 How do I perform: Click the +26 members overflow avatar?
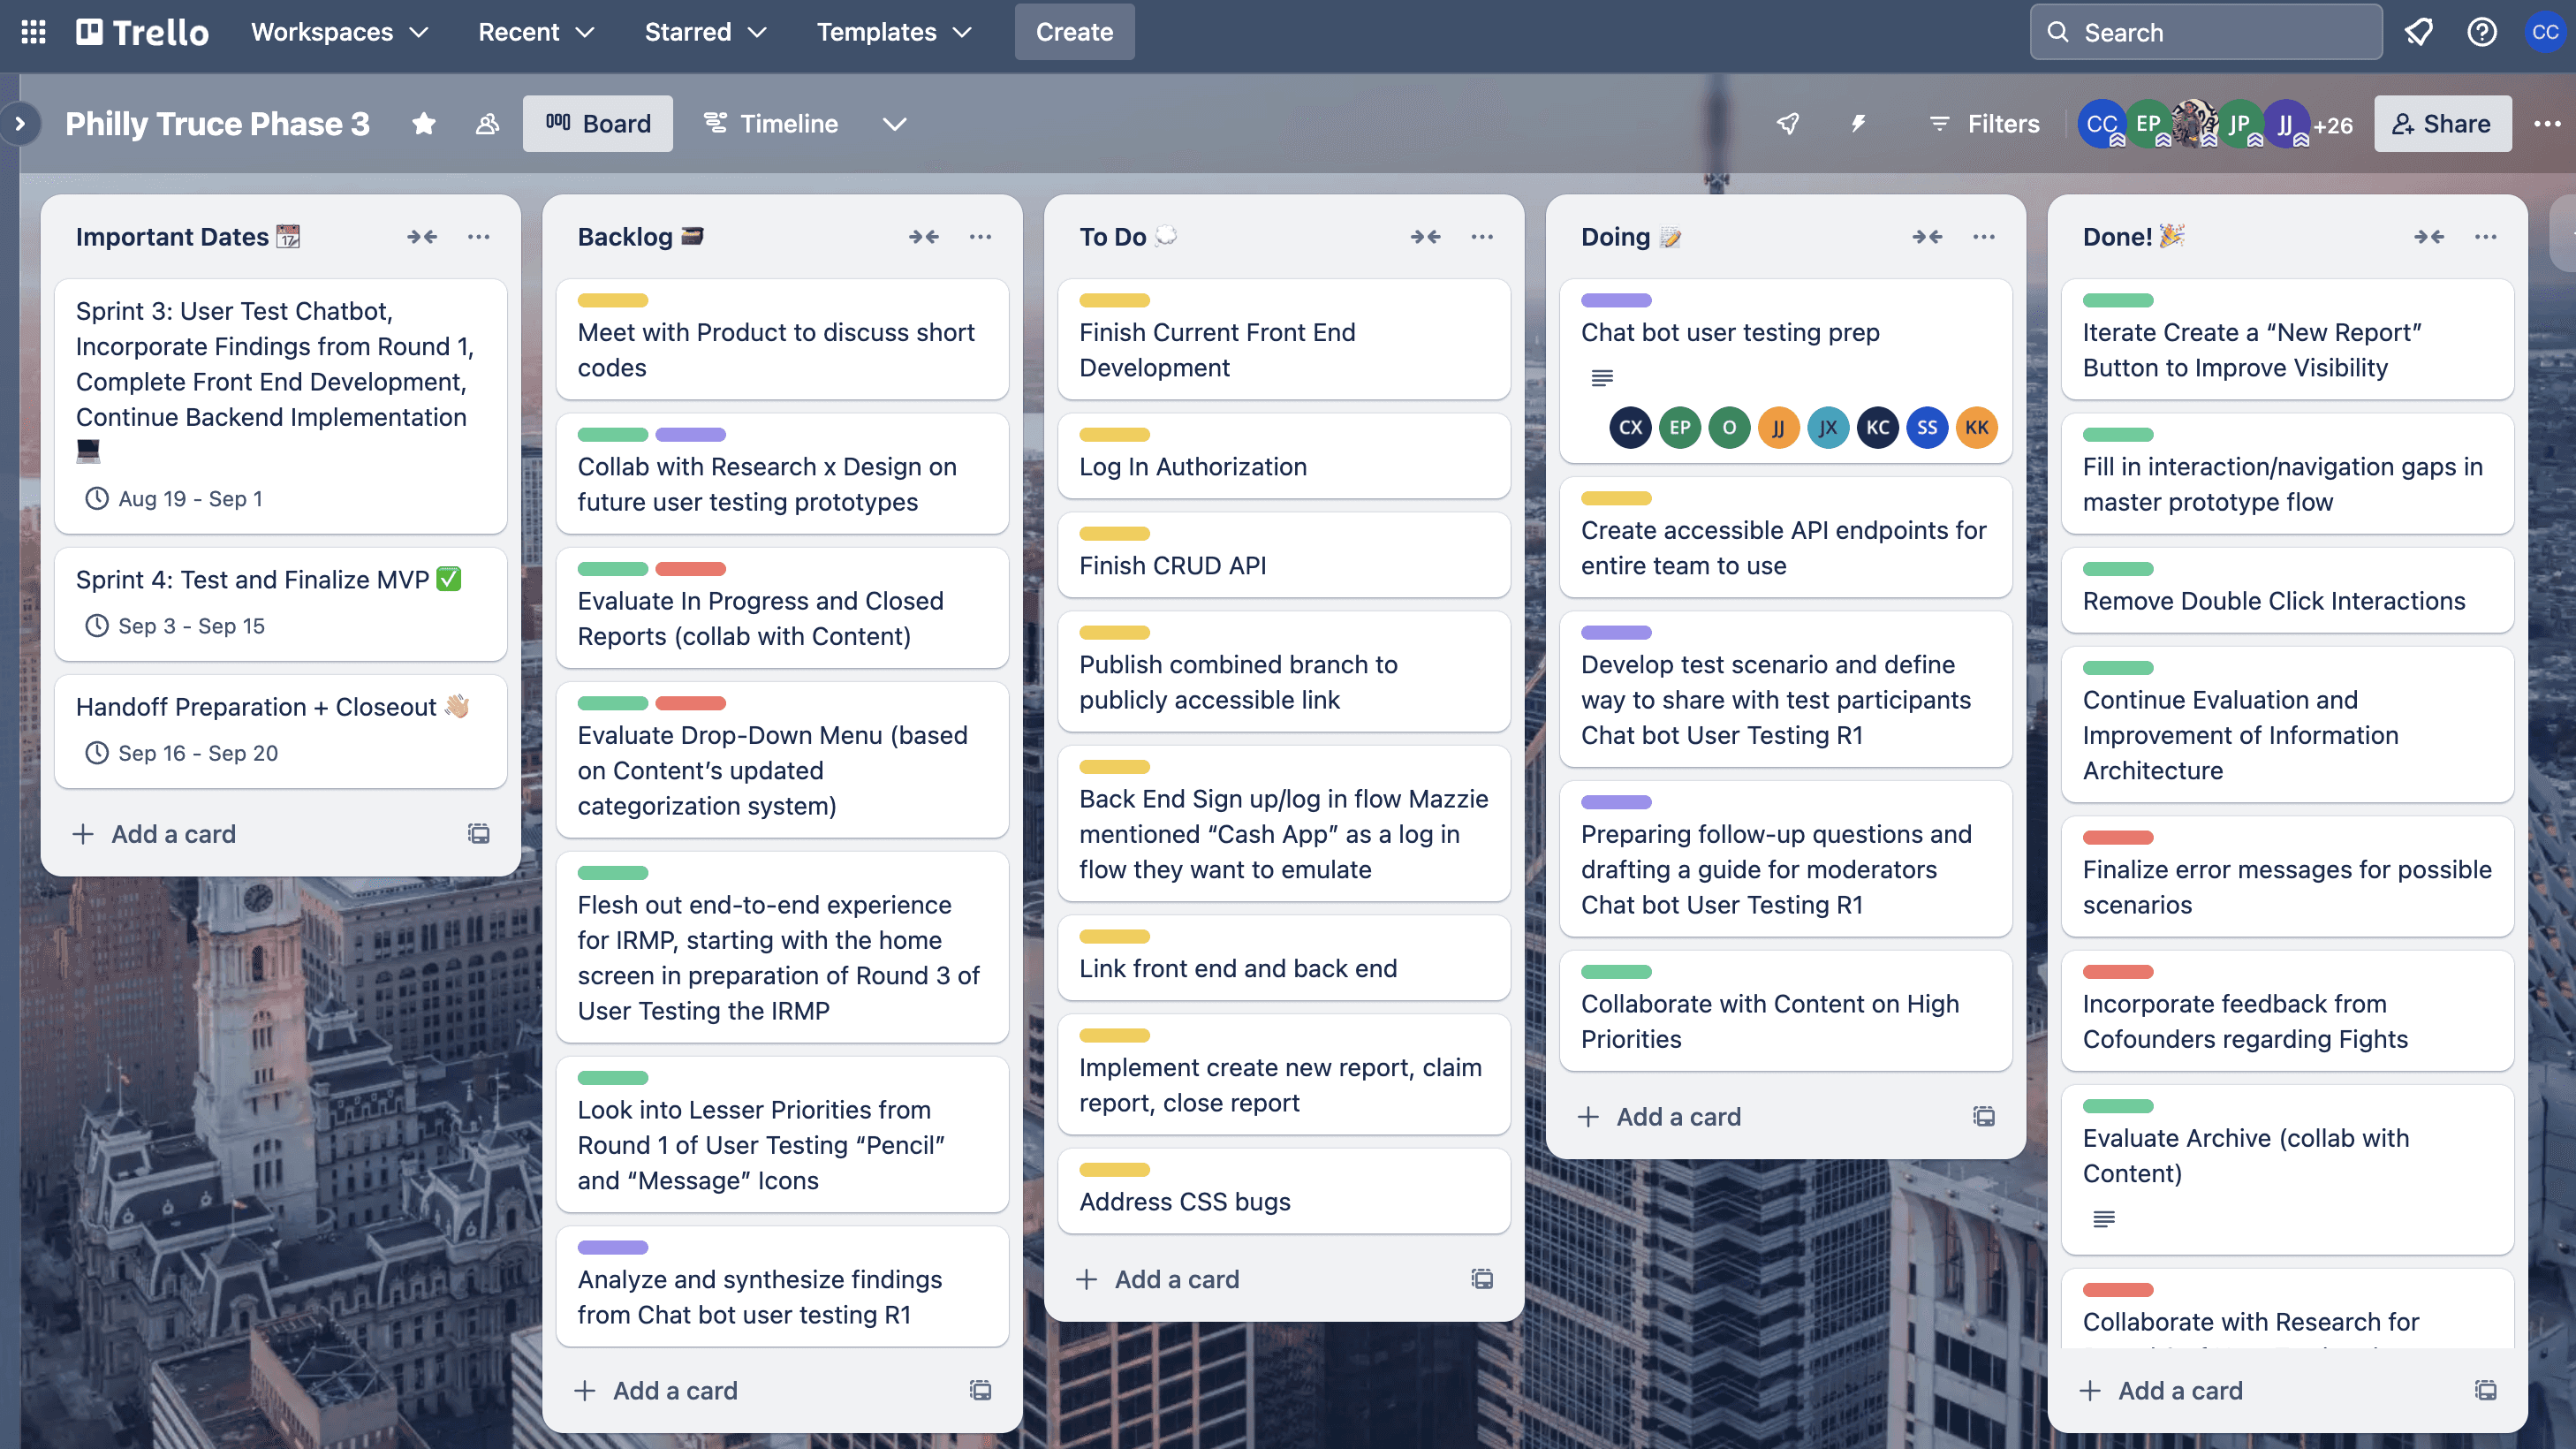click(2334, 122)
